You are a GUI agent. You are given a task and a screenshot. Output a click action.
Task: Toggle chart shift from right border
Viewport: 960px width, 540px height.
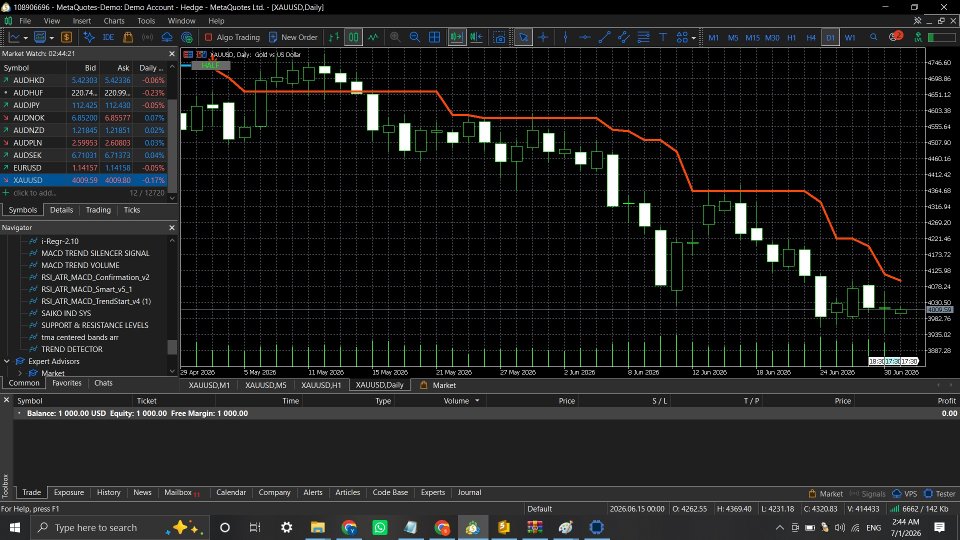(x=476, y=37)
